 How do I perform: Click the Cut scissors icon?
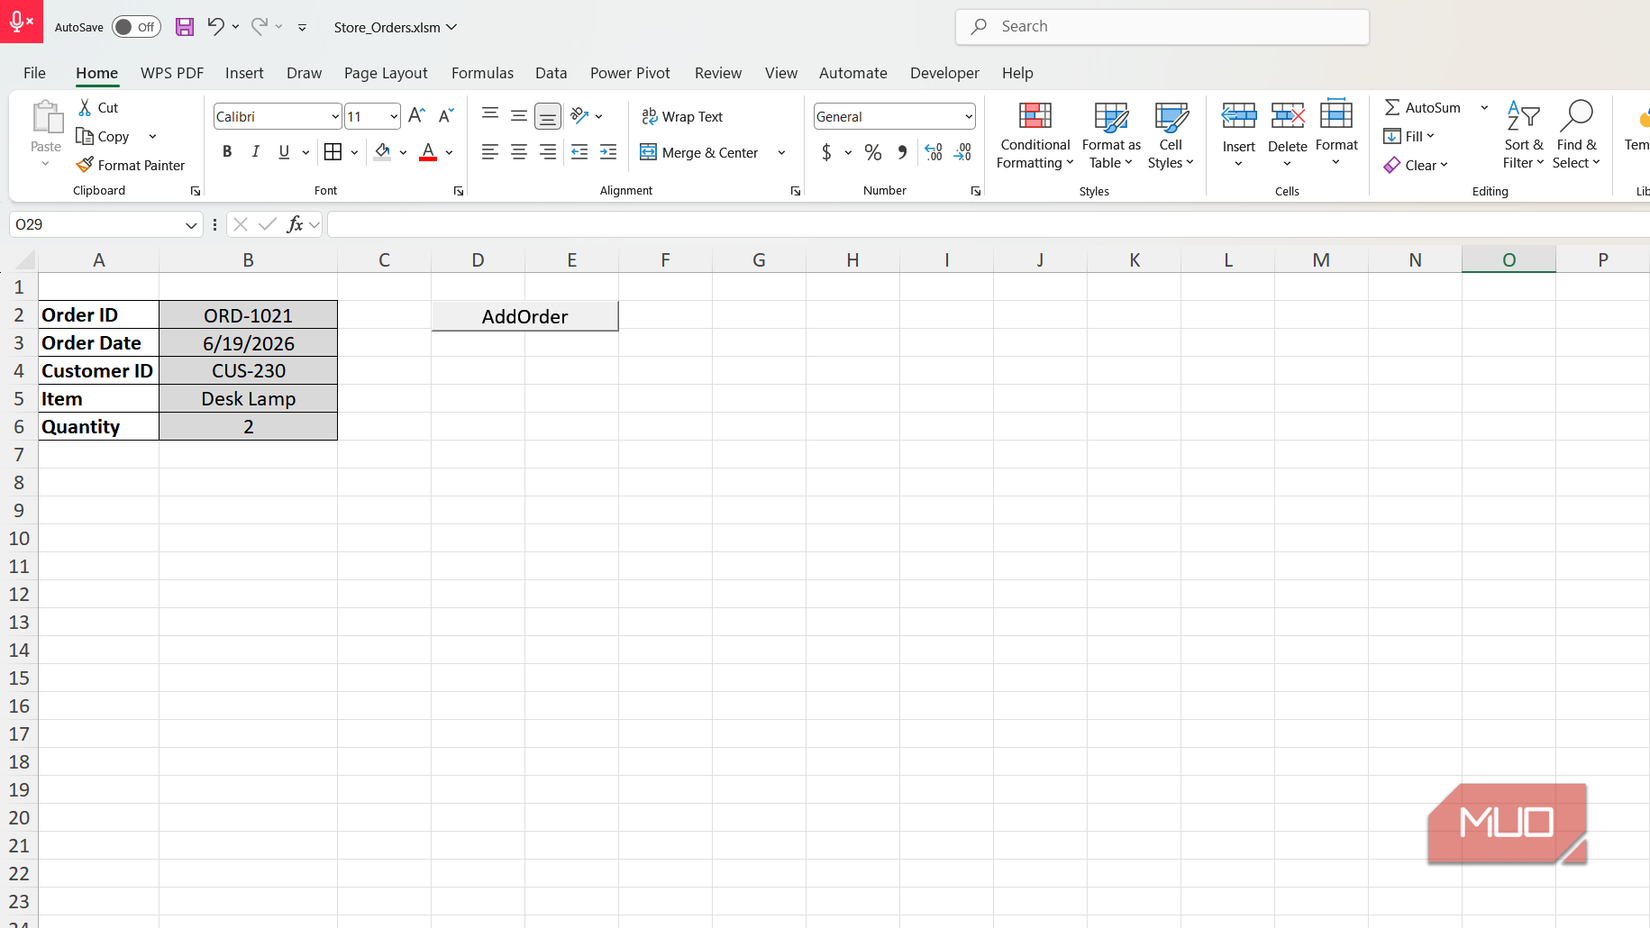coord(85,107)
